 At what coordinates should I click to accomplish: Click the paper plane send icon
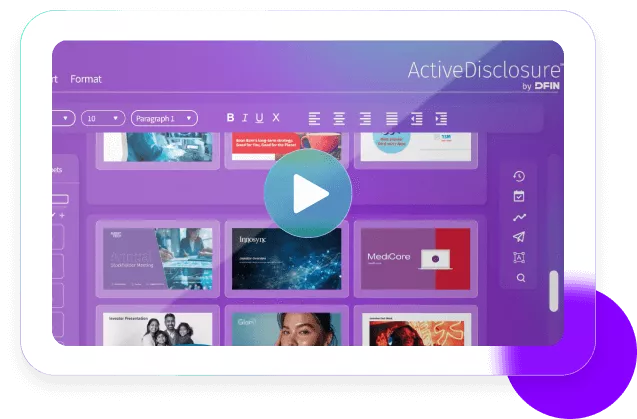click(x=519, y=237)
